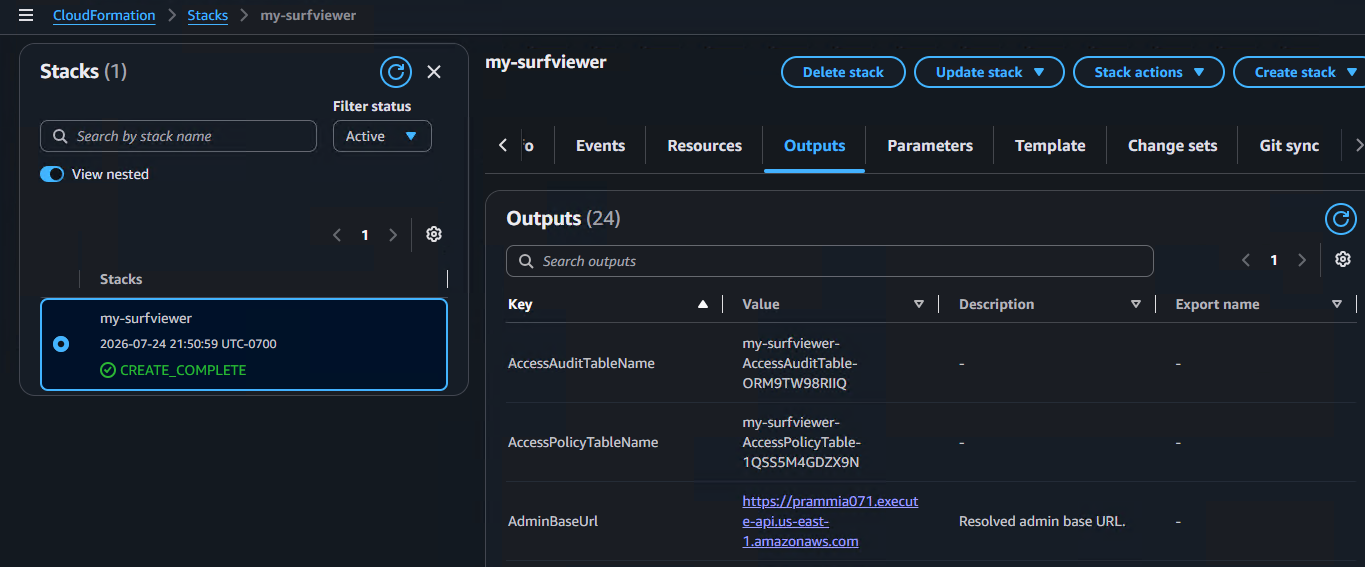Switch to the Events tab

tap(600, 146)
